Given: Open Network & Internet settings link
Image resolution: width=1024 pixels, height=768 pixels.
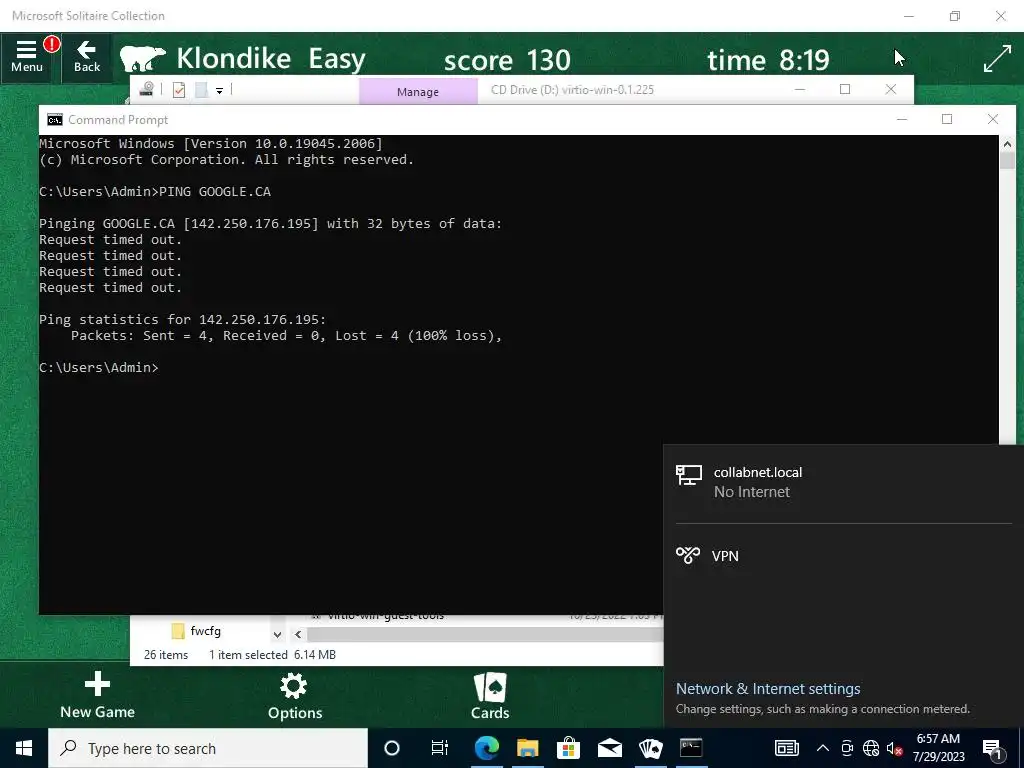Looking at the screenshot, I should [x=768, y=688].
